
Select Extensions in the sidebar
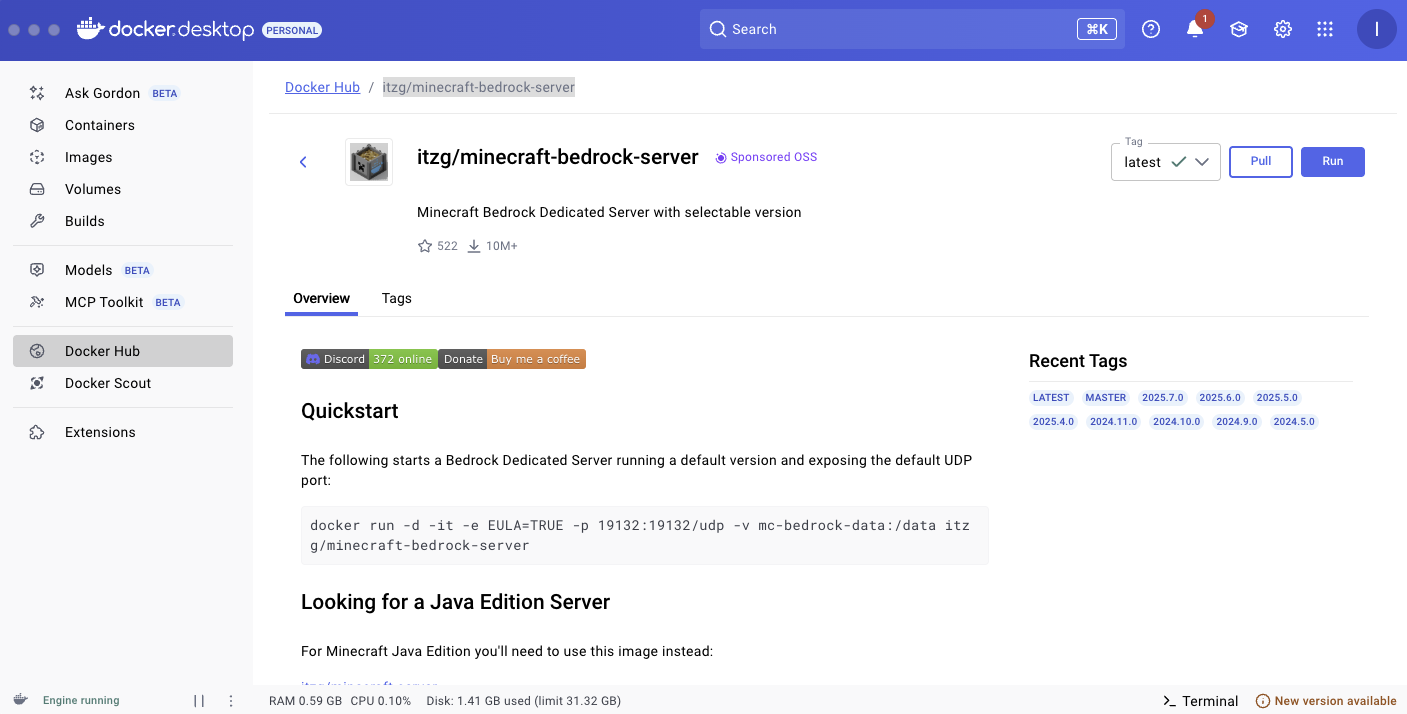pos(123,432)
